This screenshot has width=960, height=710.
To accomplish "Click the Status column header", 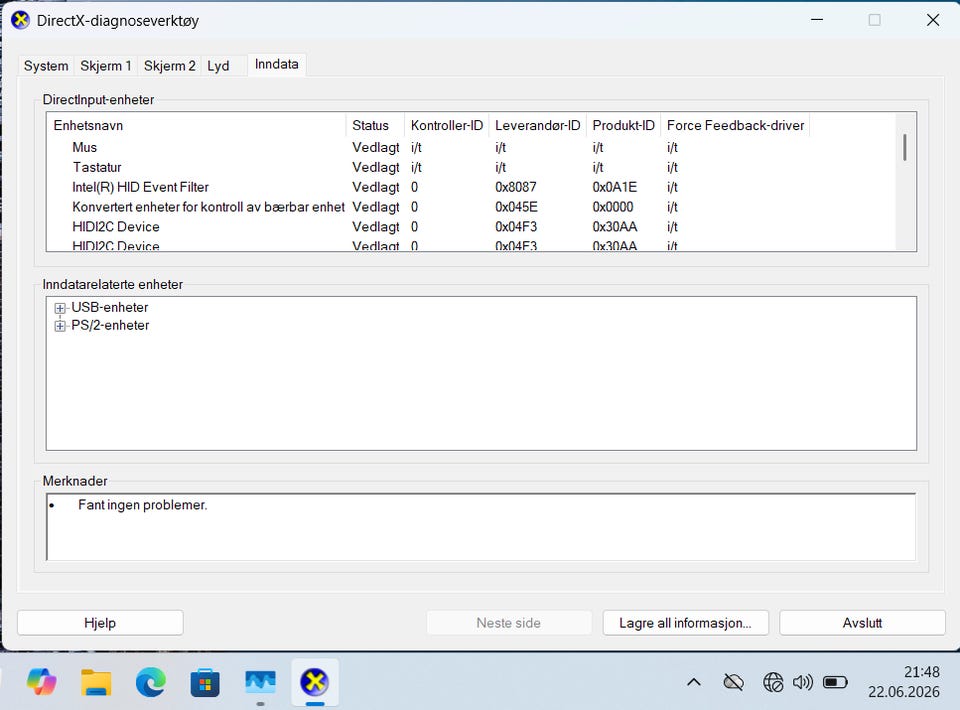I will coord(375,125).
